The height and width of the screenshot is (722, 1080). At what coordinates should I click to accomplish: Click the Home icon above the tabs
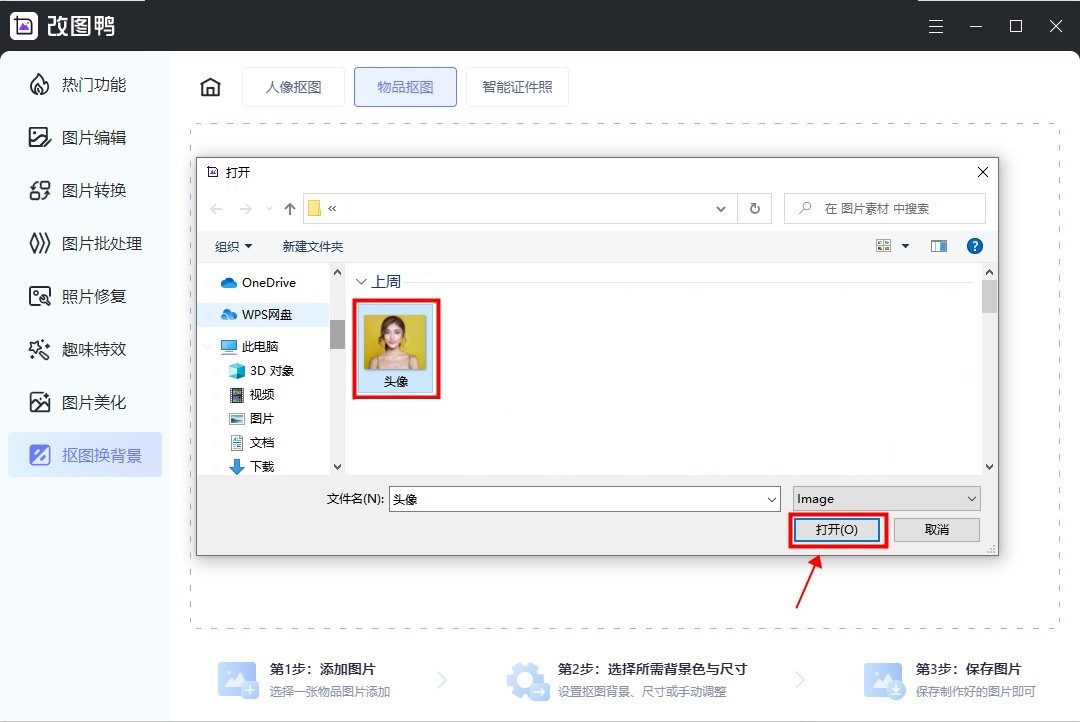tap(210, 86)
